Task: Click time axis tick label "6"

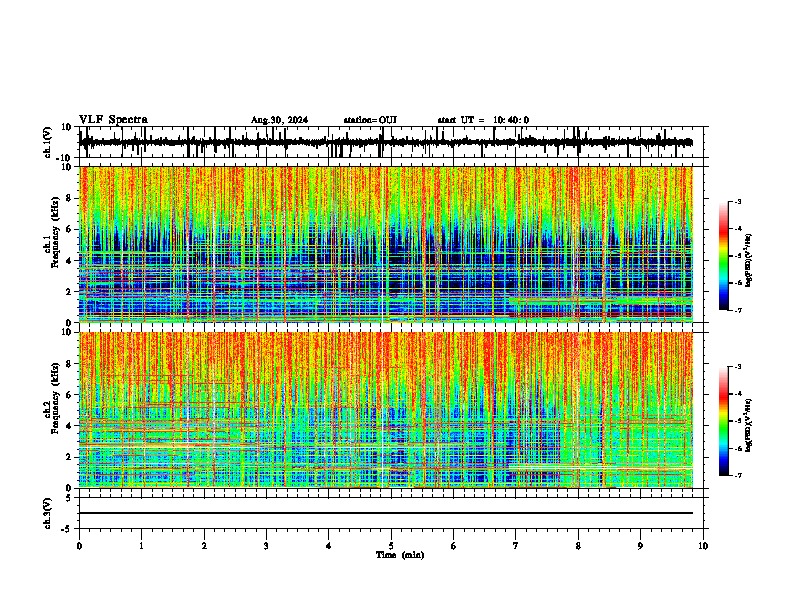Action: (453, 546)
